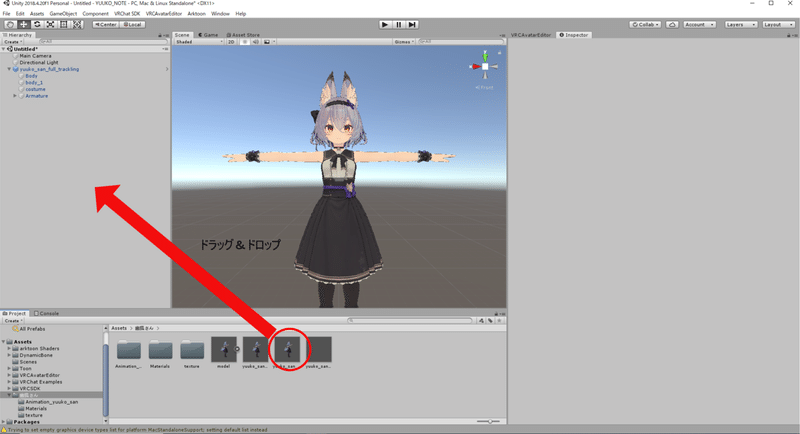The image size is (800, 434).
Task: Toggle Local coordinate handle button
Action: coord(133,24)
